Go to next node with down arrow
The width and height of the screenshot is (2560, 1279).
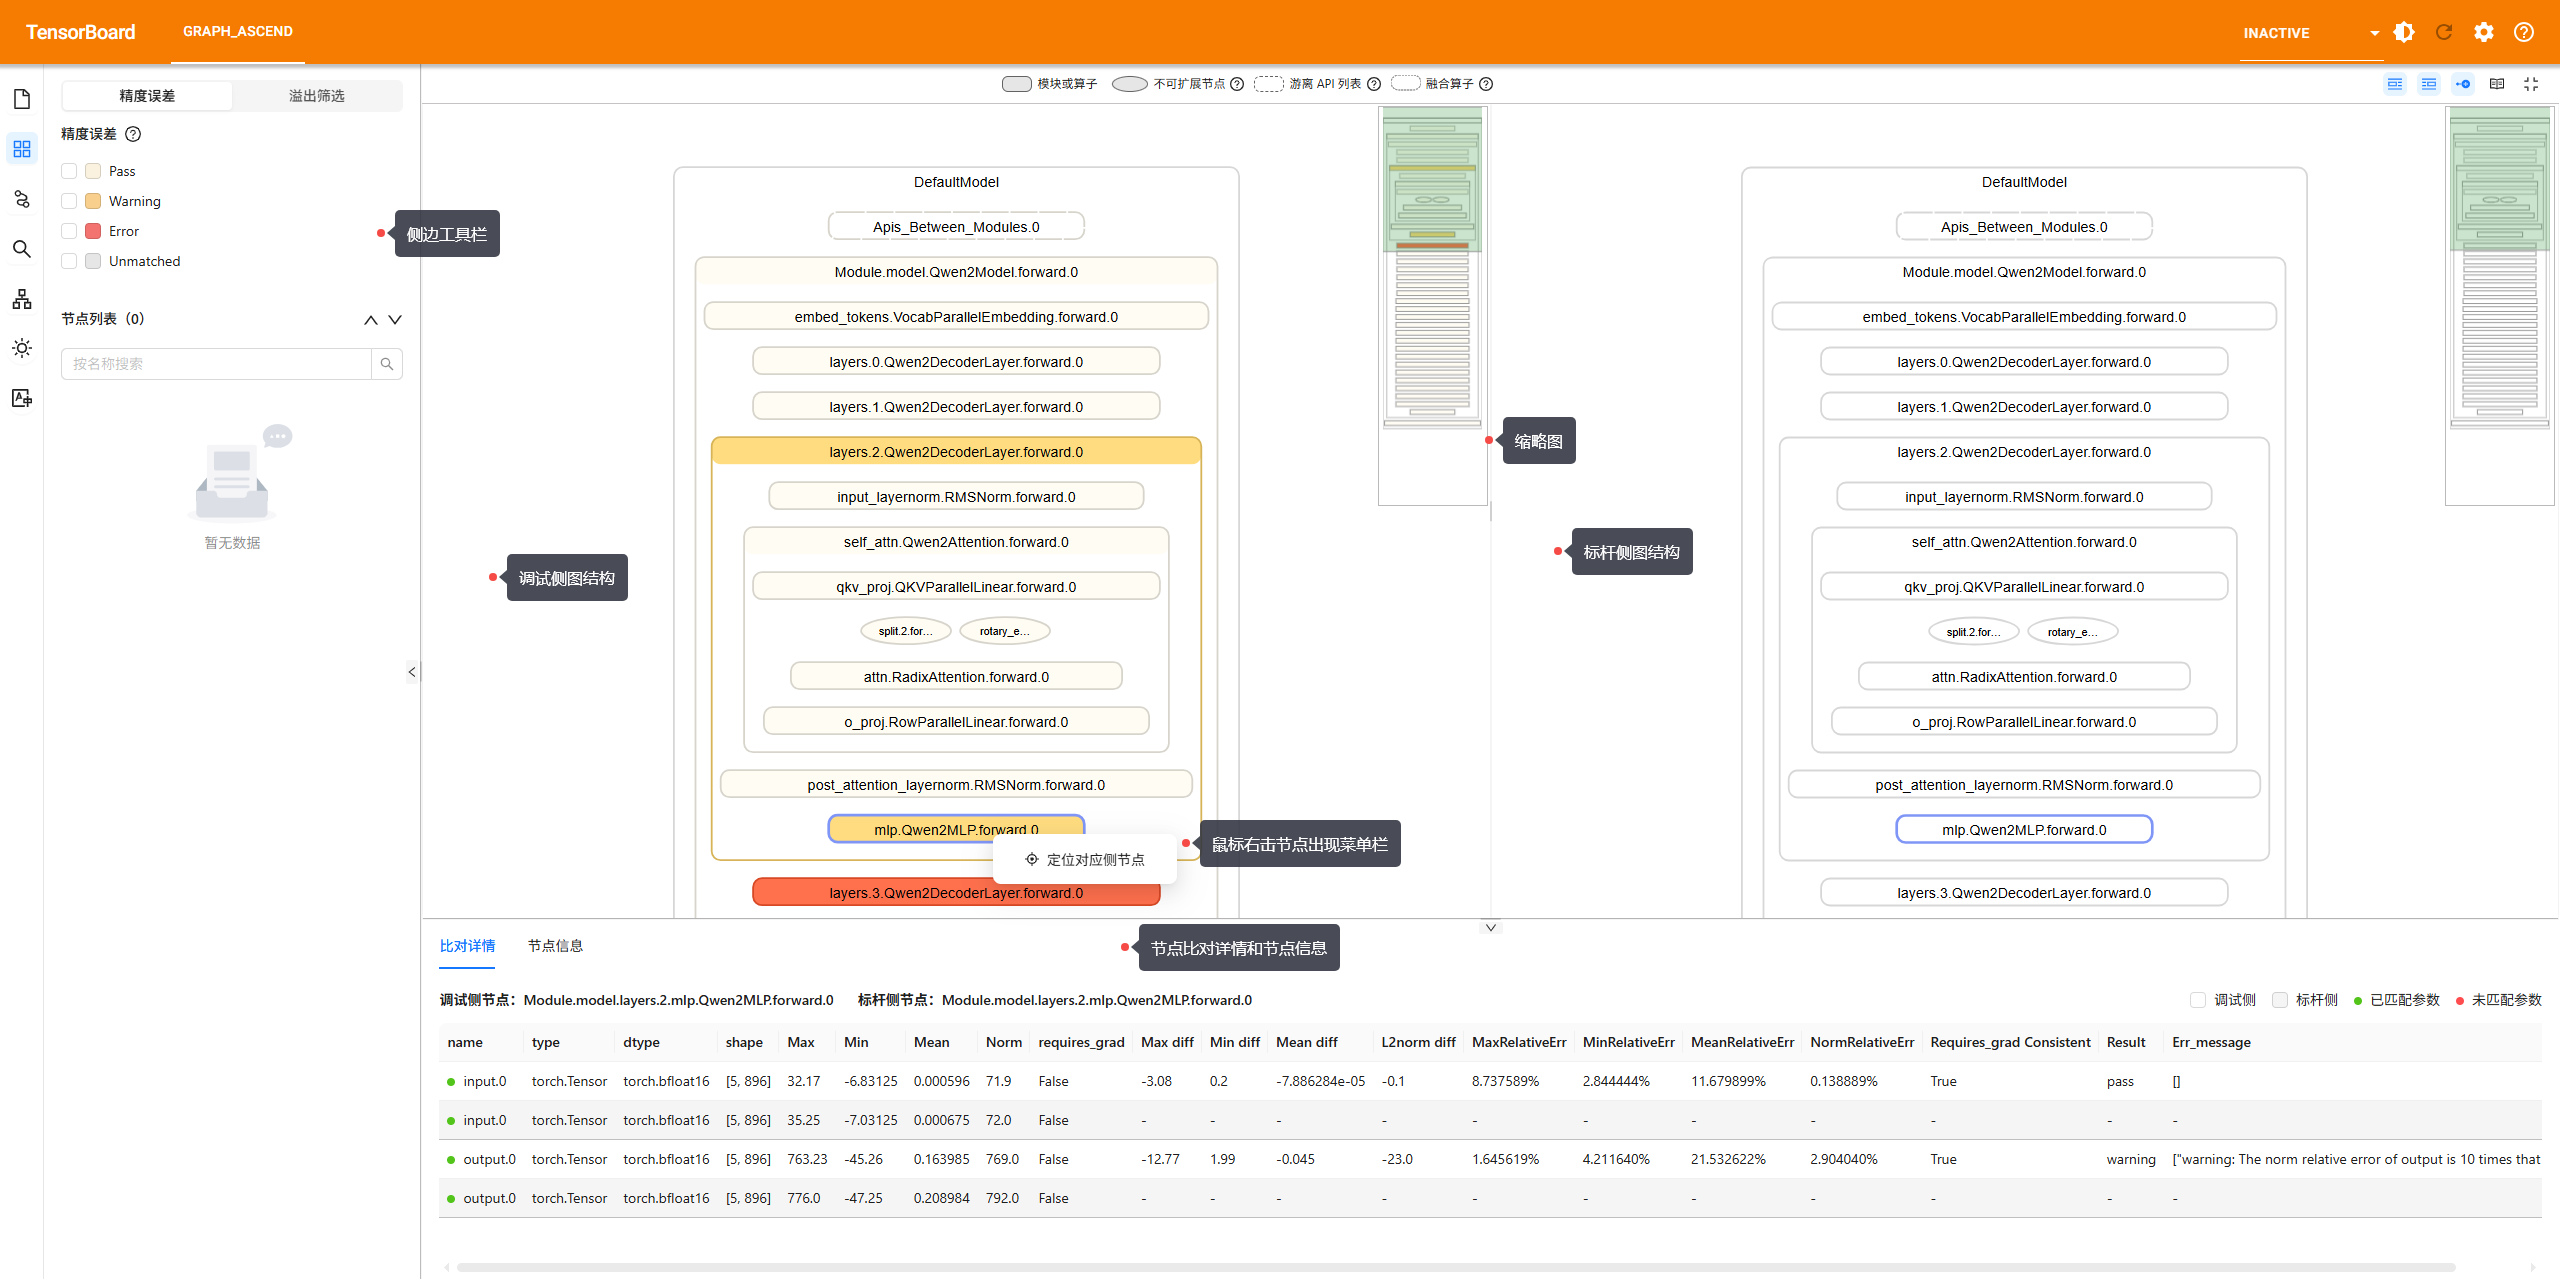click(395, 320)
